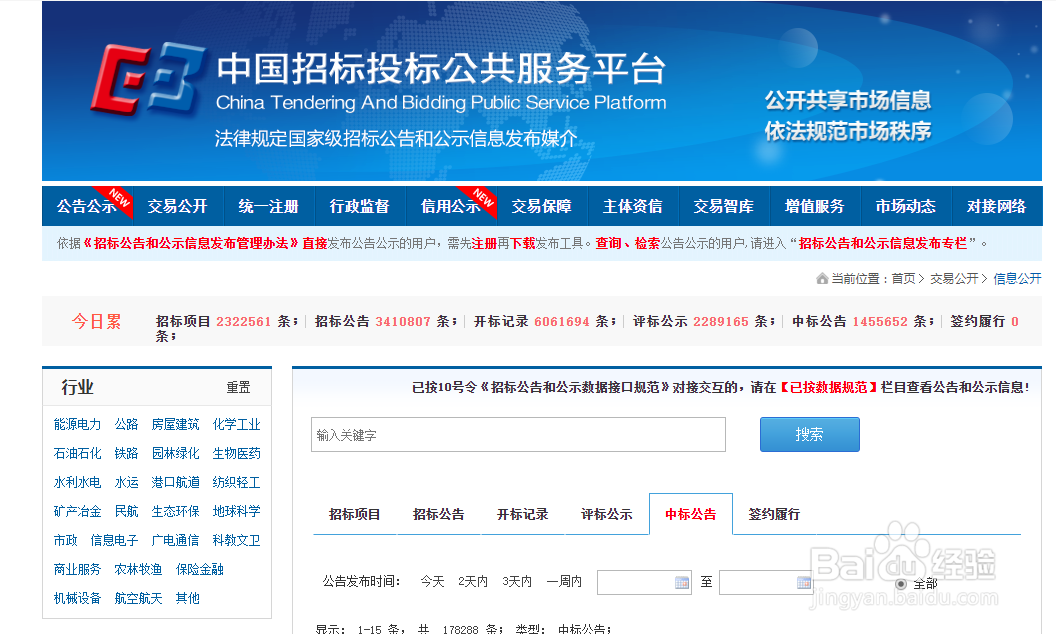The height and width of the screenshot is (634, 1056).
Task: Open 市场动态 navigation menu
Action: coord(905,206)
